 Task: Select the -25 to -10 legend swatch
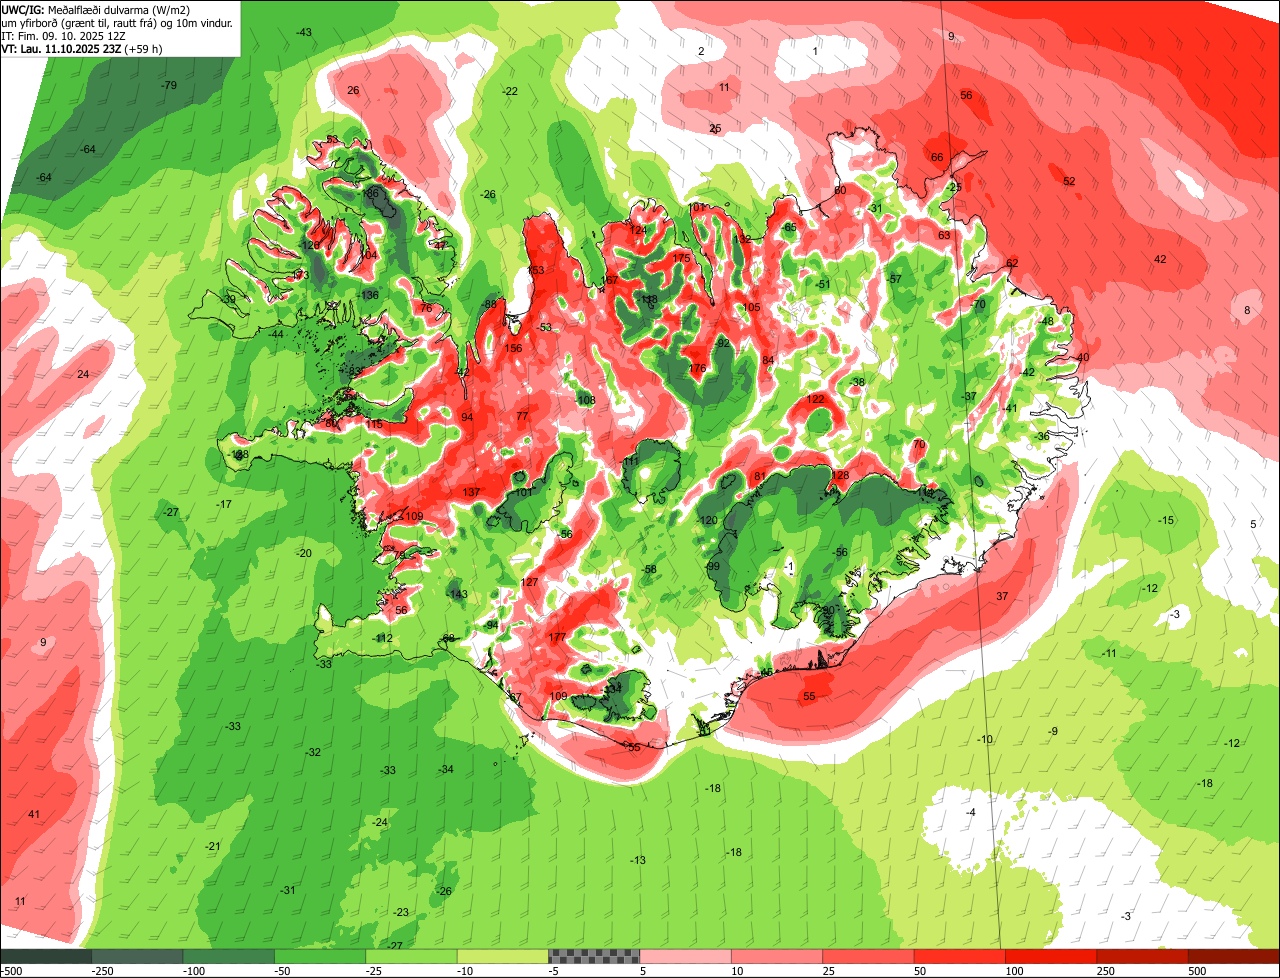pyautogui.click(x=411, y=956)
